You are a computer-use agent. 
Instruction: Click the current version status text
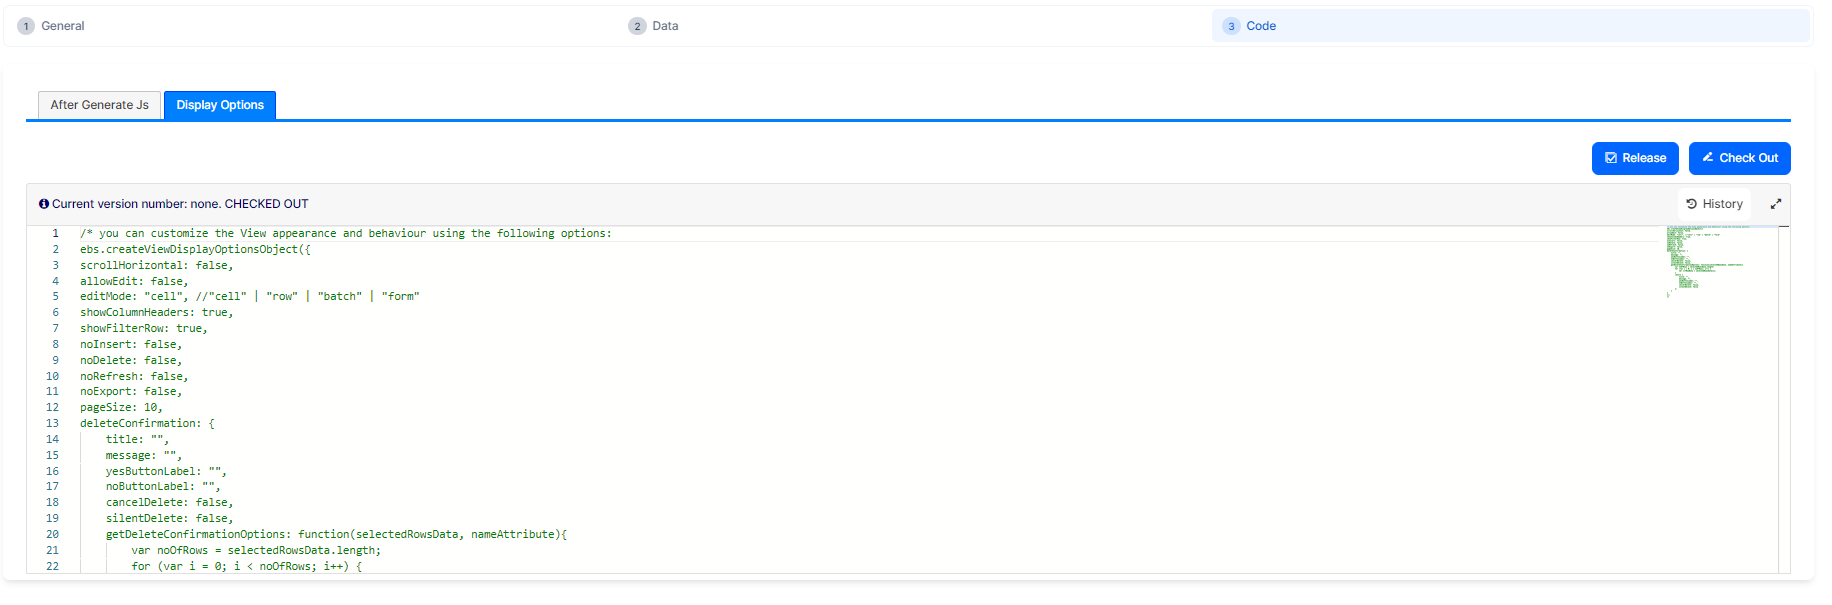click(x=180, y=204)
